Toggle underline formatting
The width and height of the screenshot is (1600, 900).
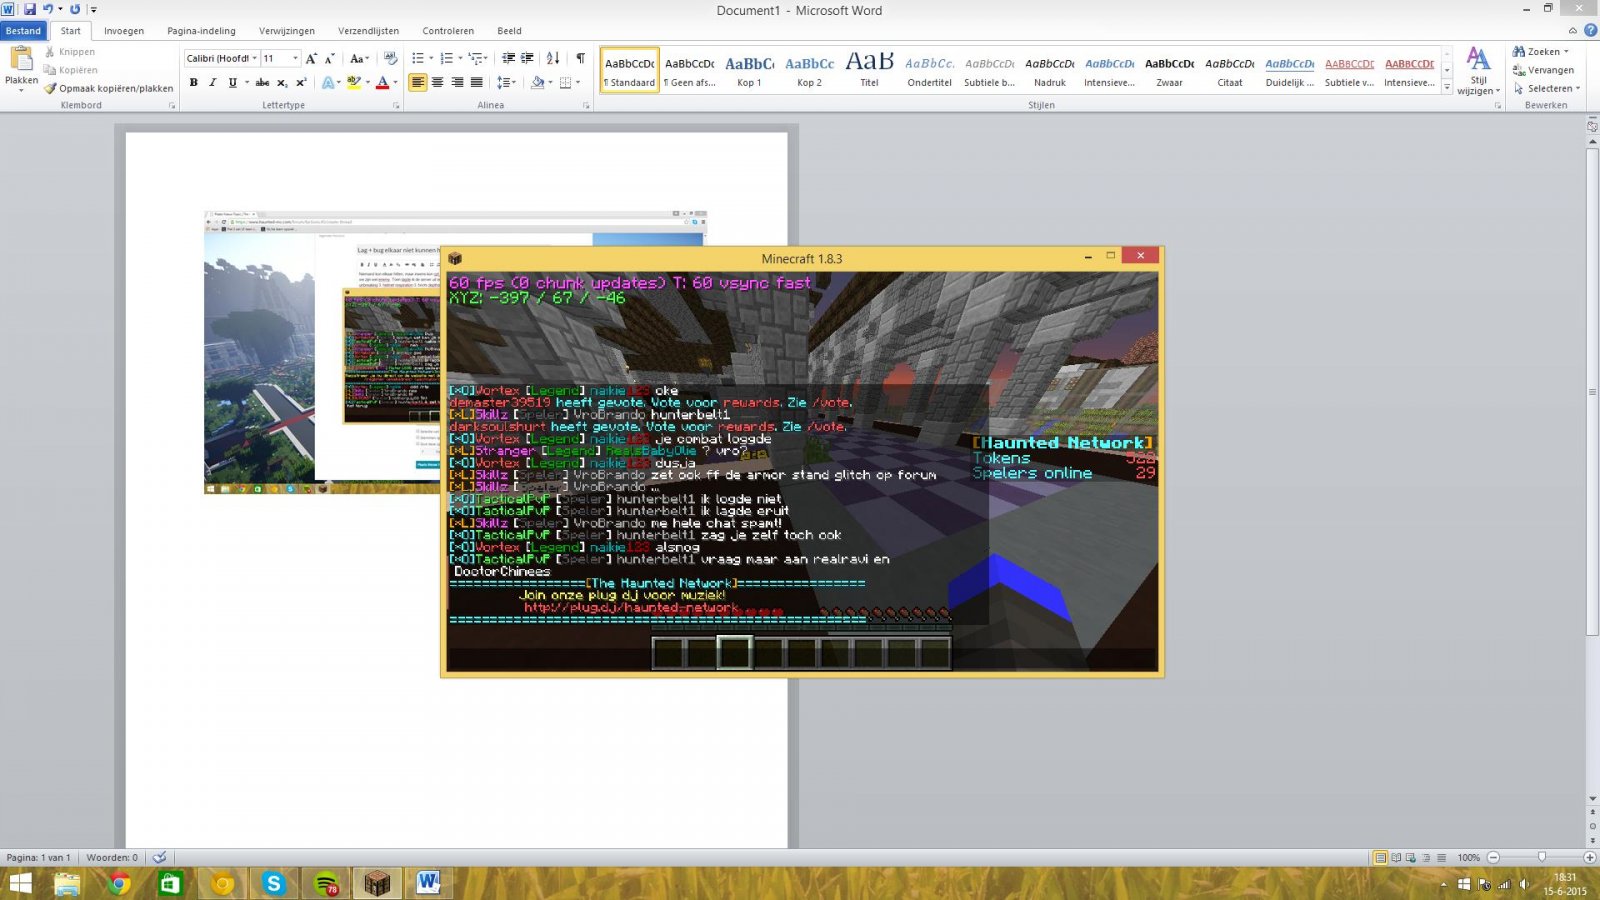click(232, 82)
